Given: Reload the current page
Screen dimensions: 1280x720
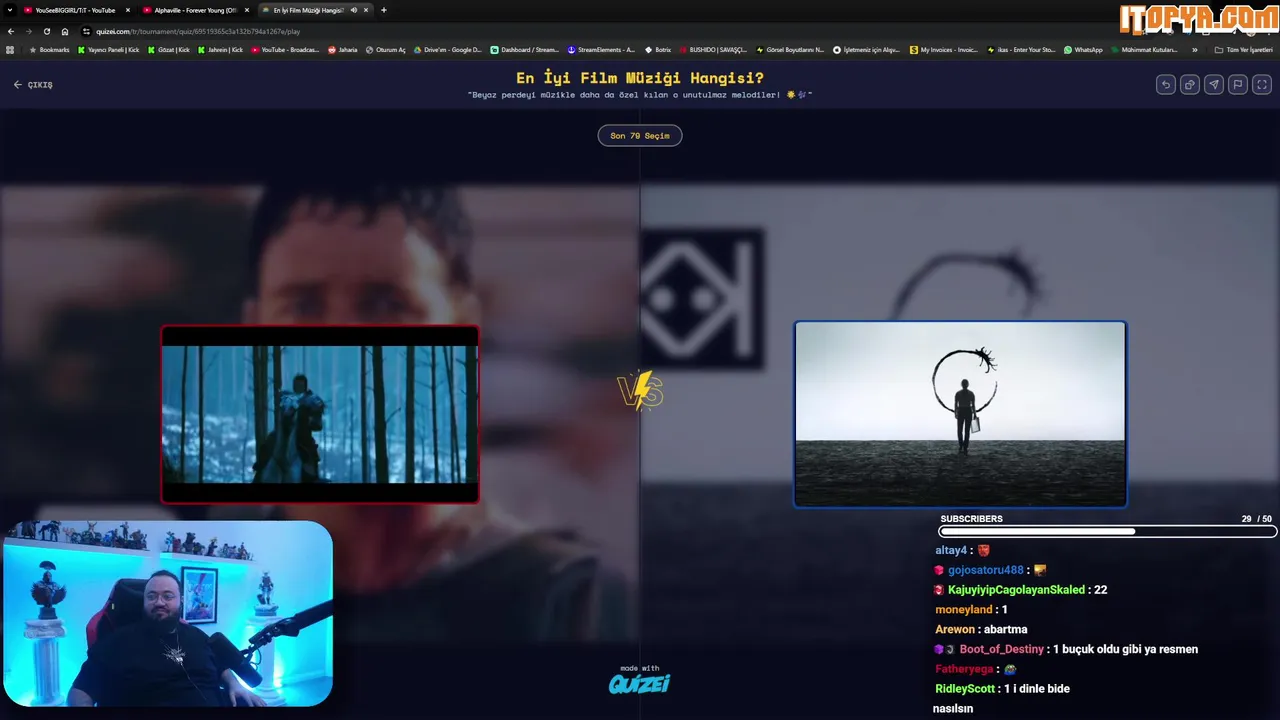Looking at the screenshot, I should tap(46, 31).
